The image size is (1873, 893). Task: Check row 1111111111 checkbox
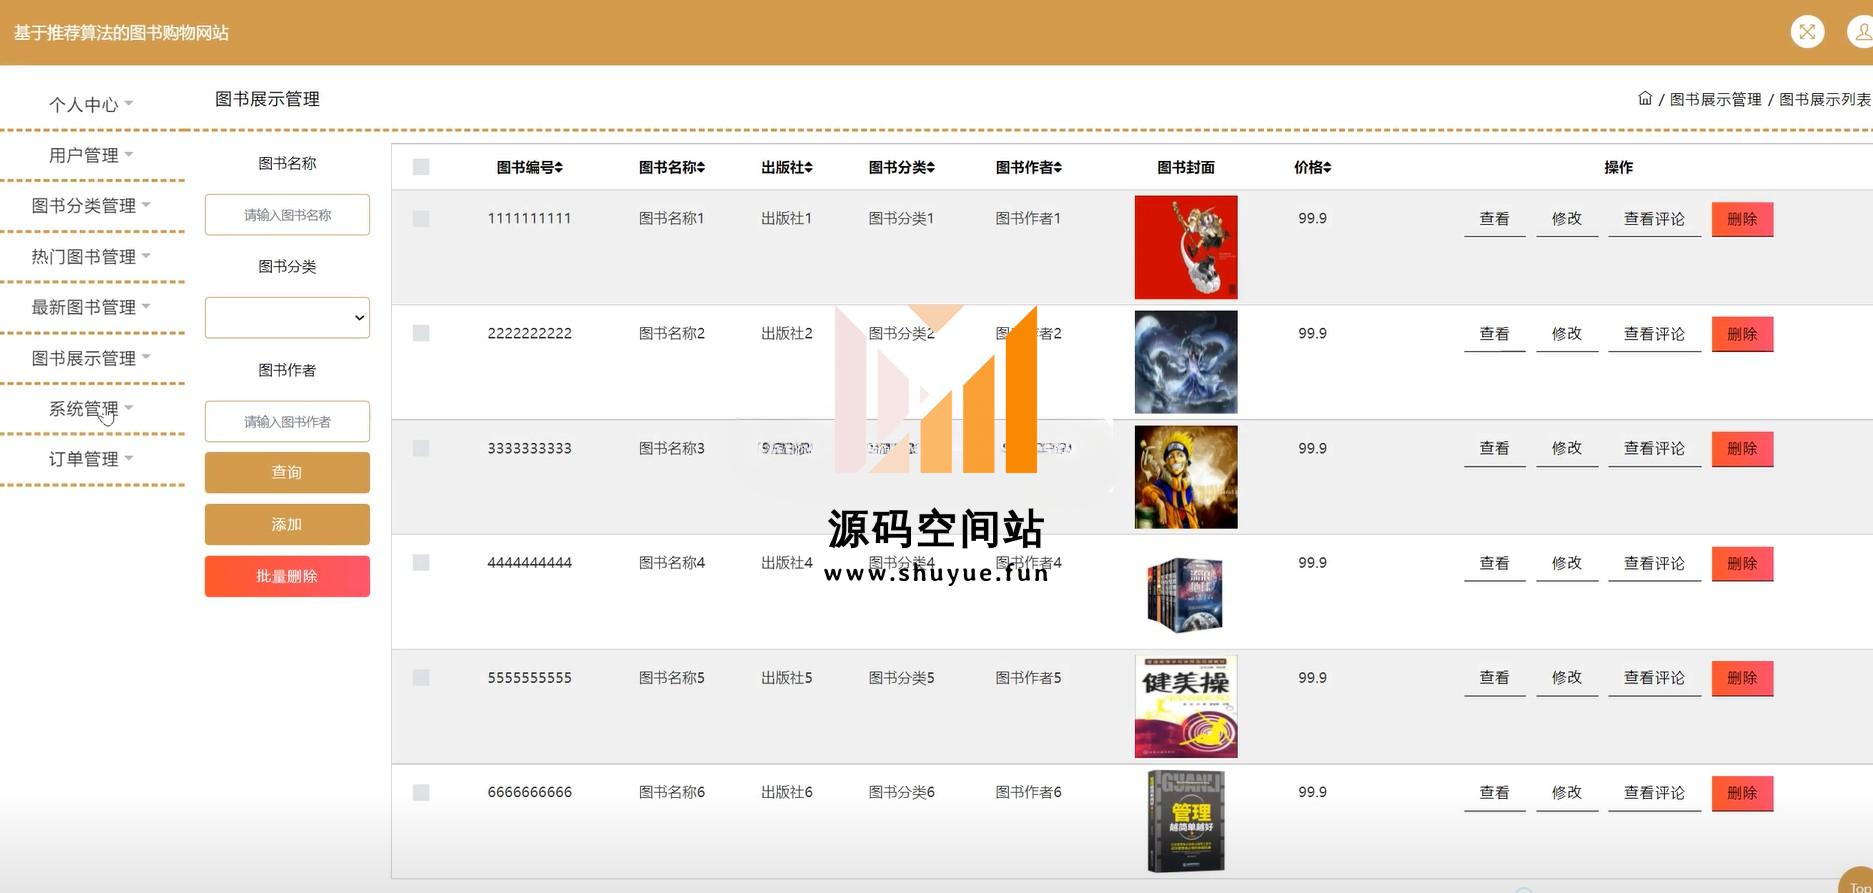(421, 218)
